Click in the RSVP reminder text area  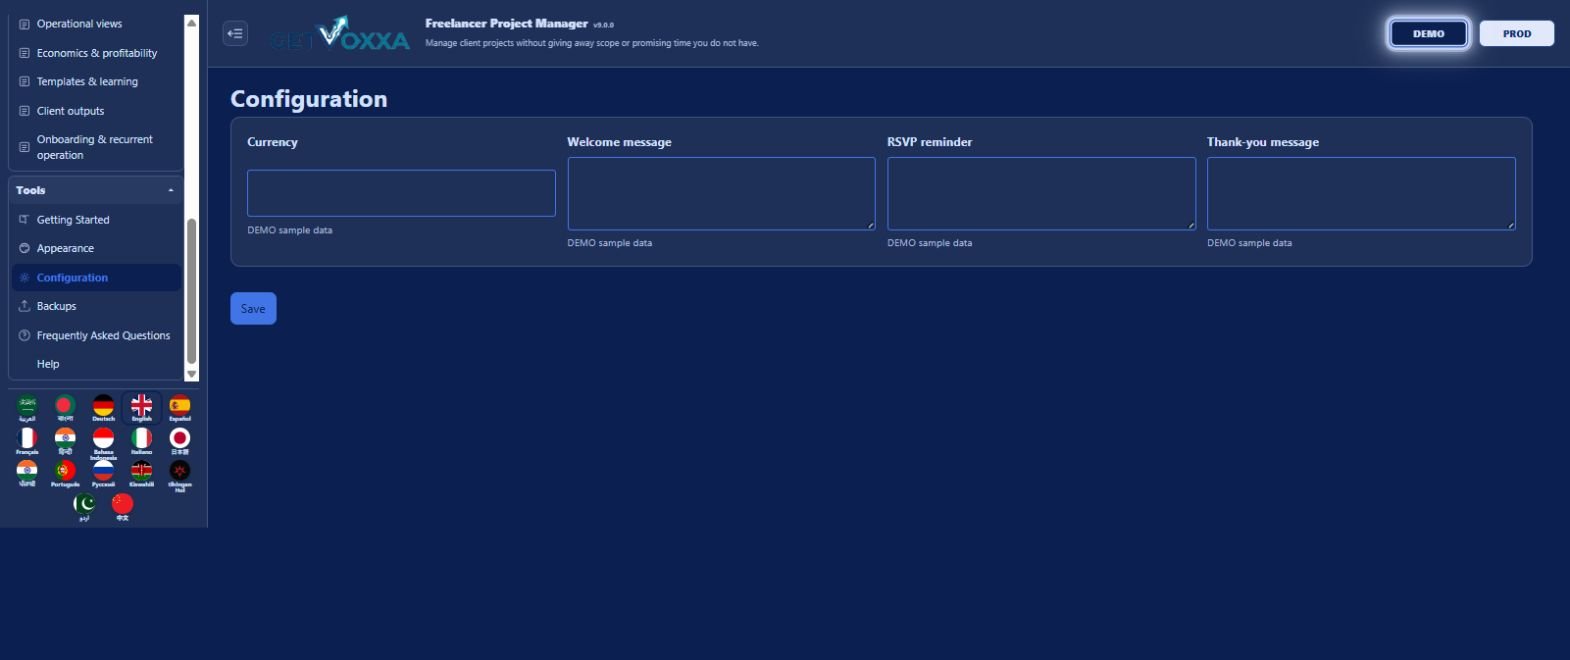click(x=1041, y=193)
